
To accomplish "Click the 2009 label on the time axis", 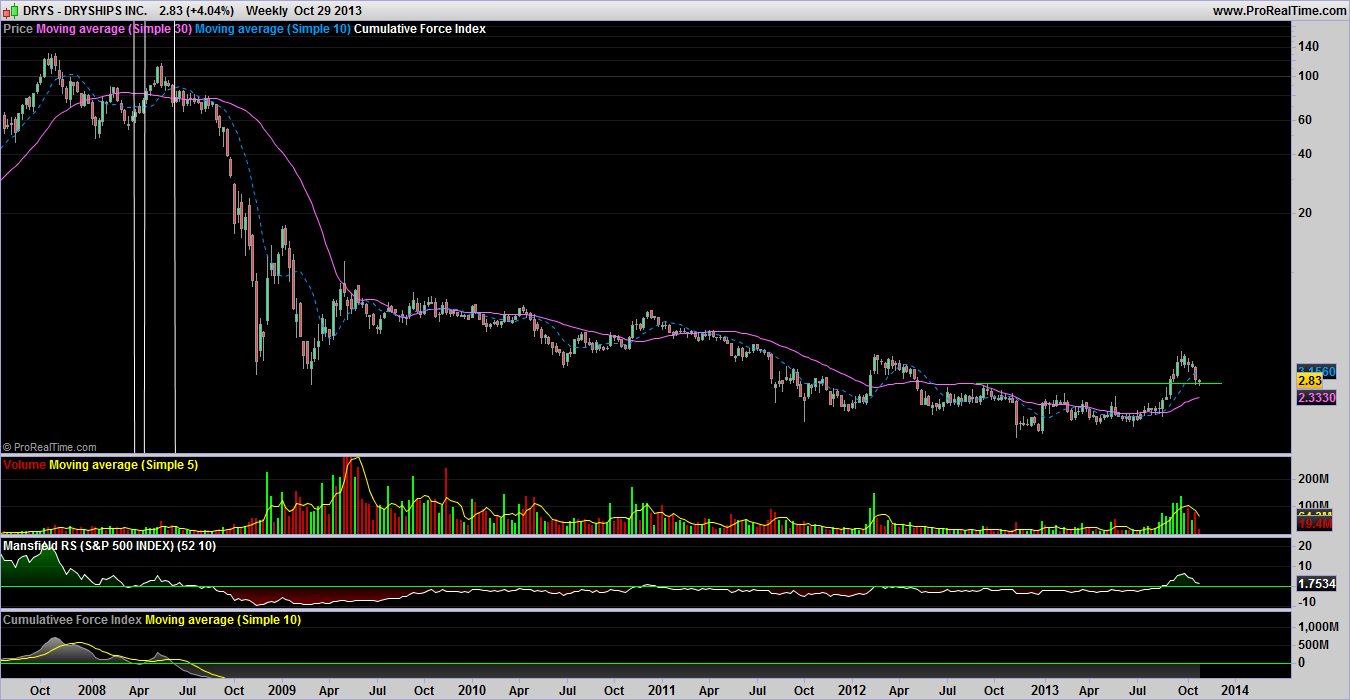I will click(282, 690).
